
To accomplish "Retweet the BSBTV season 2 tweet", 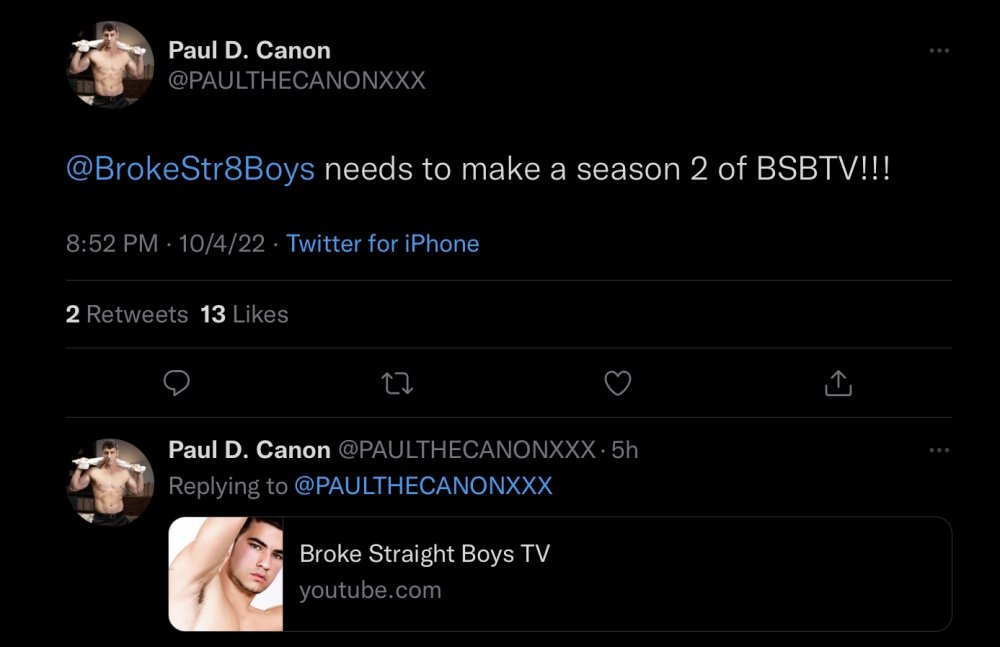I will click(398, 383).
